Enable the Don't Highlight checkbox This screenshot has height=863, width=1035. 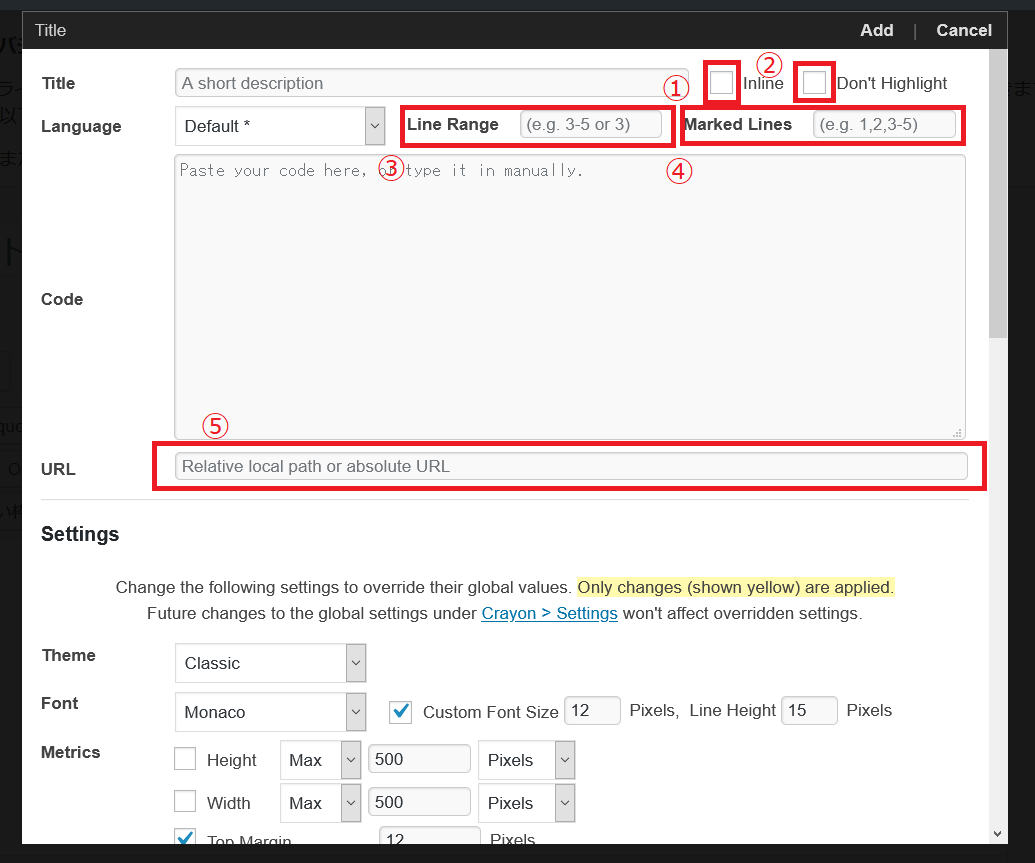click(x=814, y=83)
